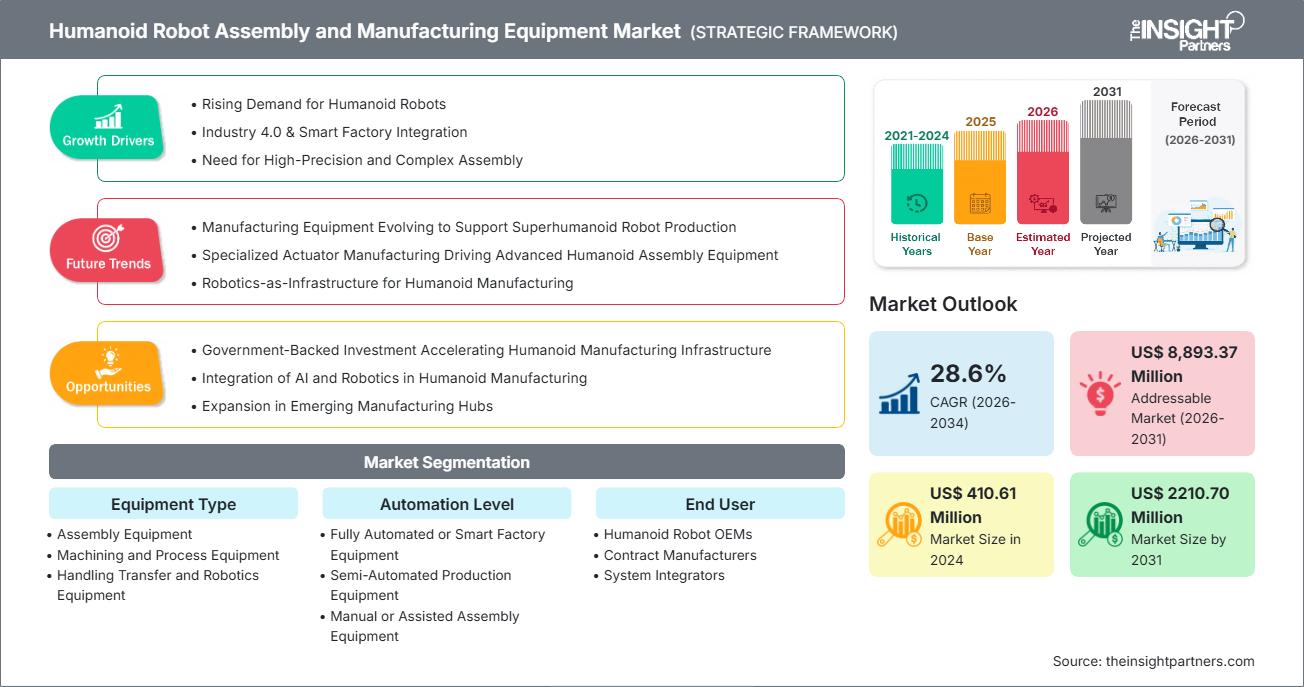Select the Base Year calculator icon
The width and height of the screenshot is (1304, 687).
click(979, 201)
